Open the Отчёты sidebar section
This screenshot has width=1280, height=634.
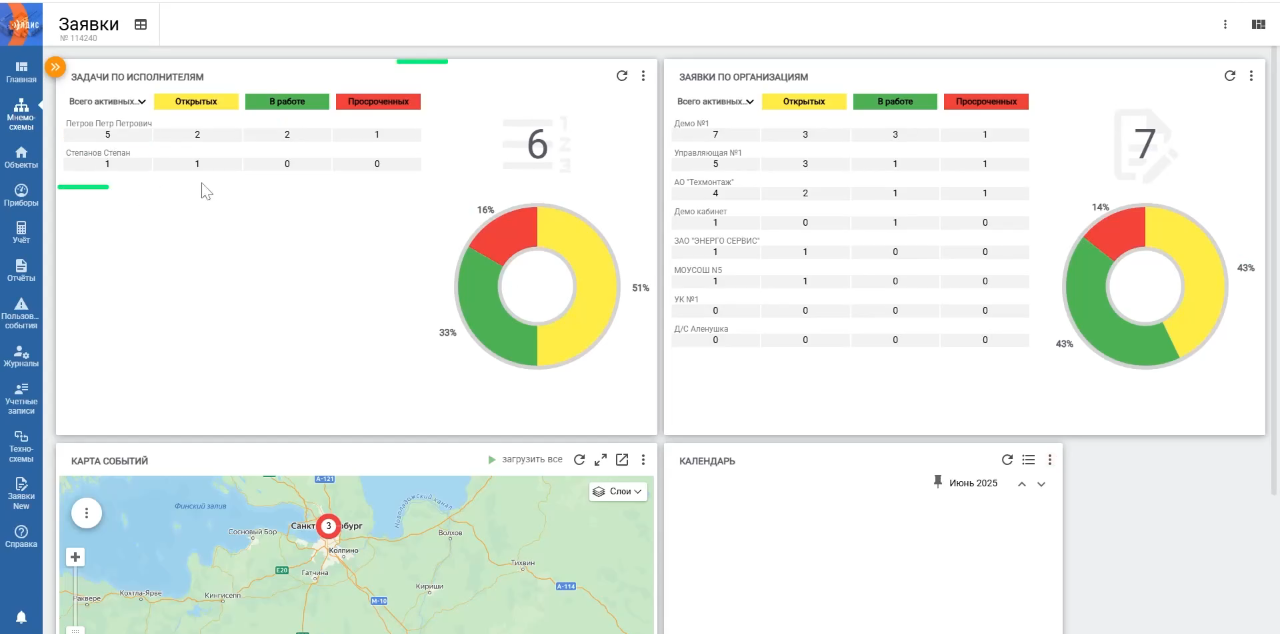(21, 270)
